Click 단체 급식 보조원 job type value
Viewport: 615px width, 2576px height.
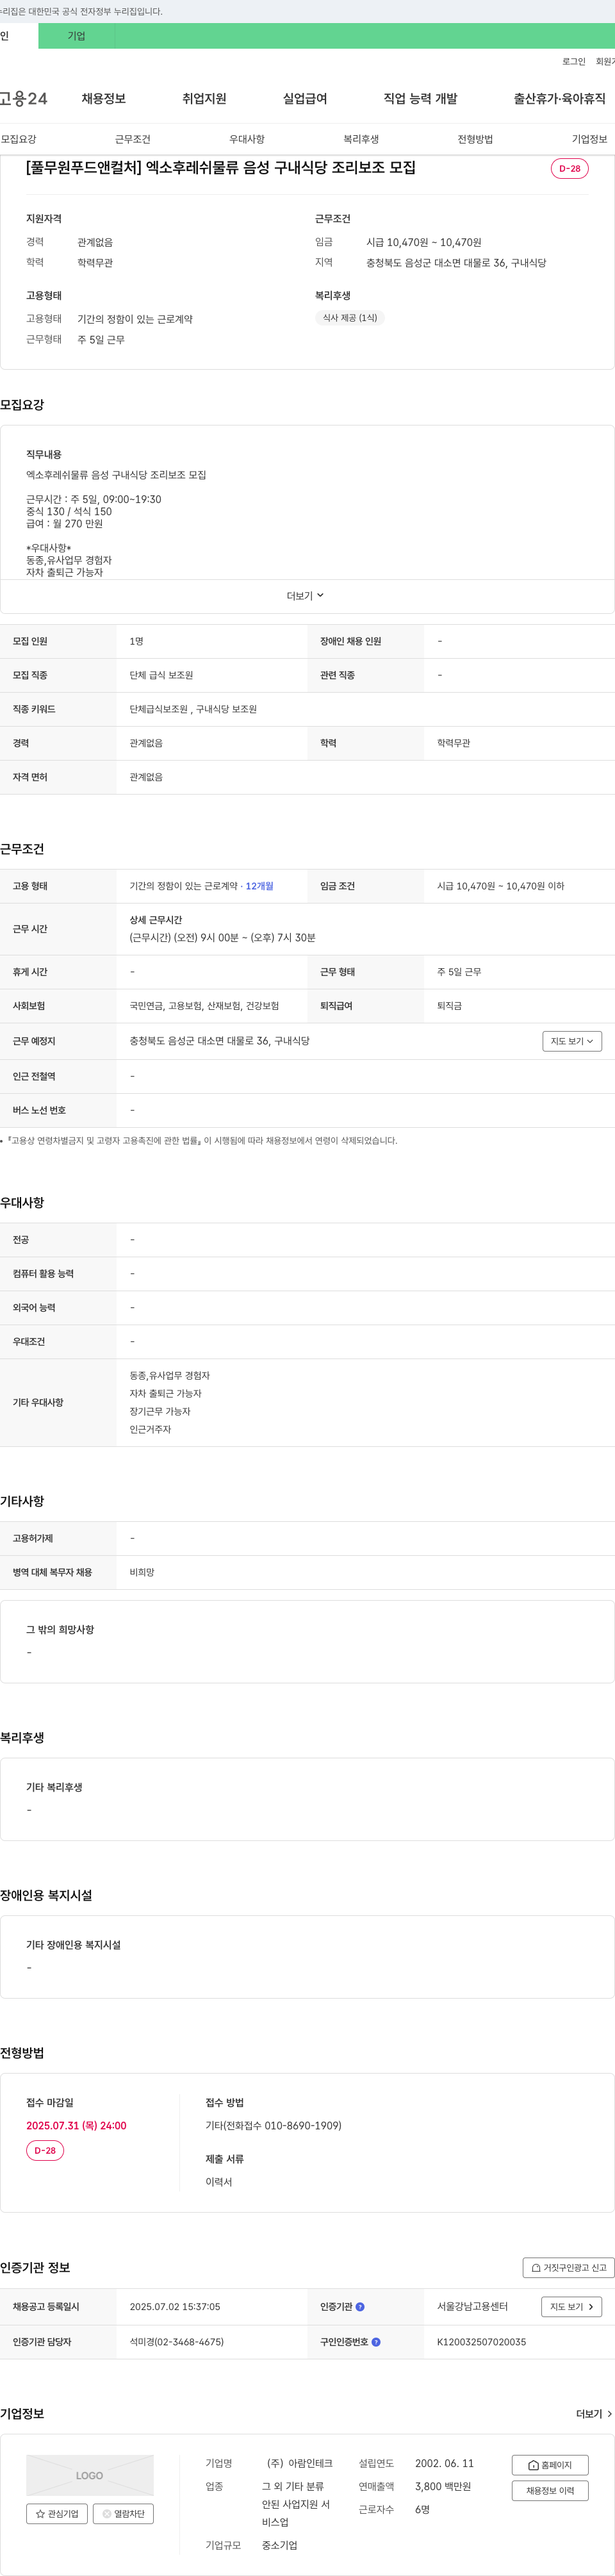point(161,675)
